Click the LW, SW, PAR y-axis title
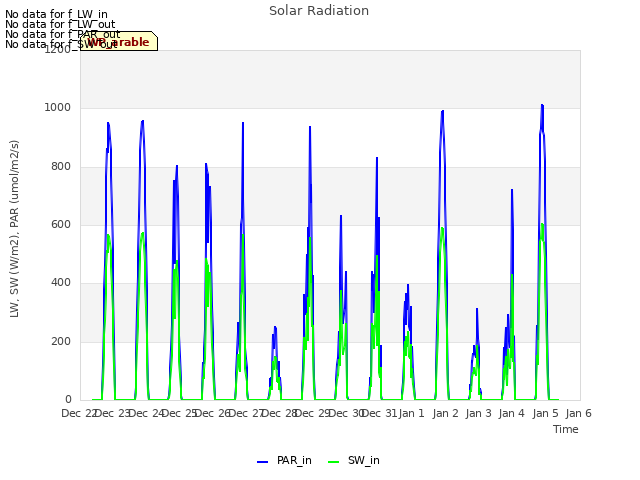Screen dimensions: 640x480 click(x=14, y=229)
